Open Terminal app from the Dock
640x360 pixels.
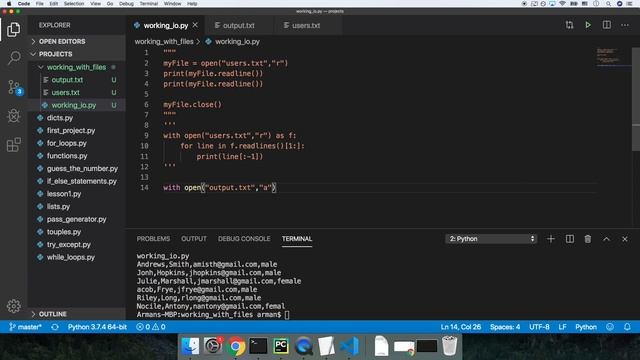(258, 346)
